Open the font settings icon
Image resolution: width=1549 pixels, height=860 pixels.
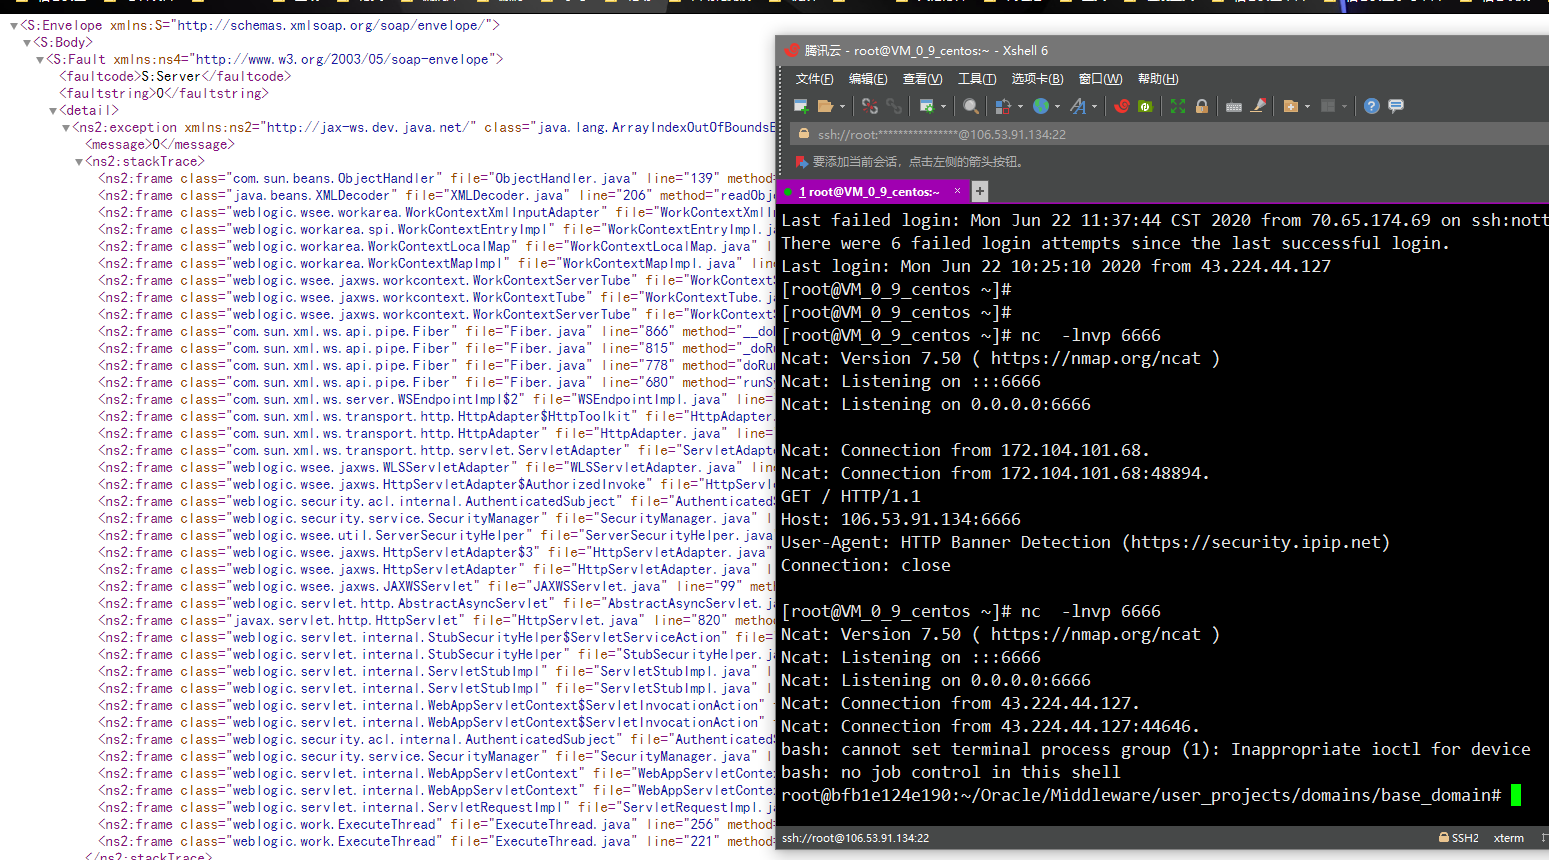pos(1078,106)
